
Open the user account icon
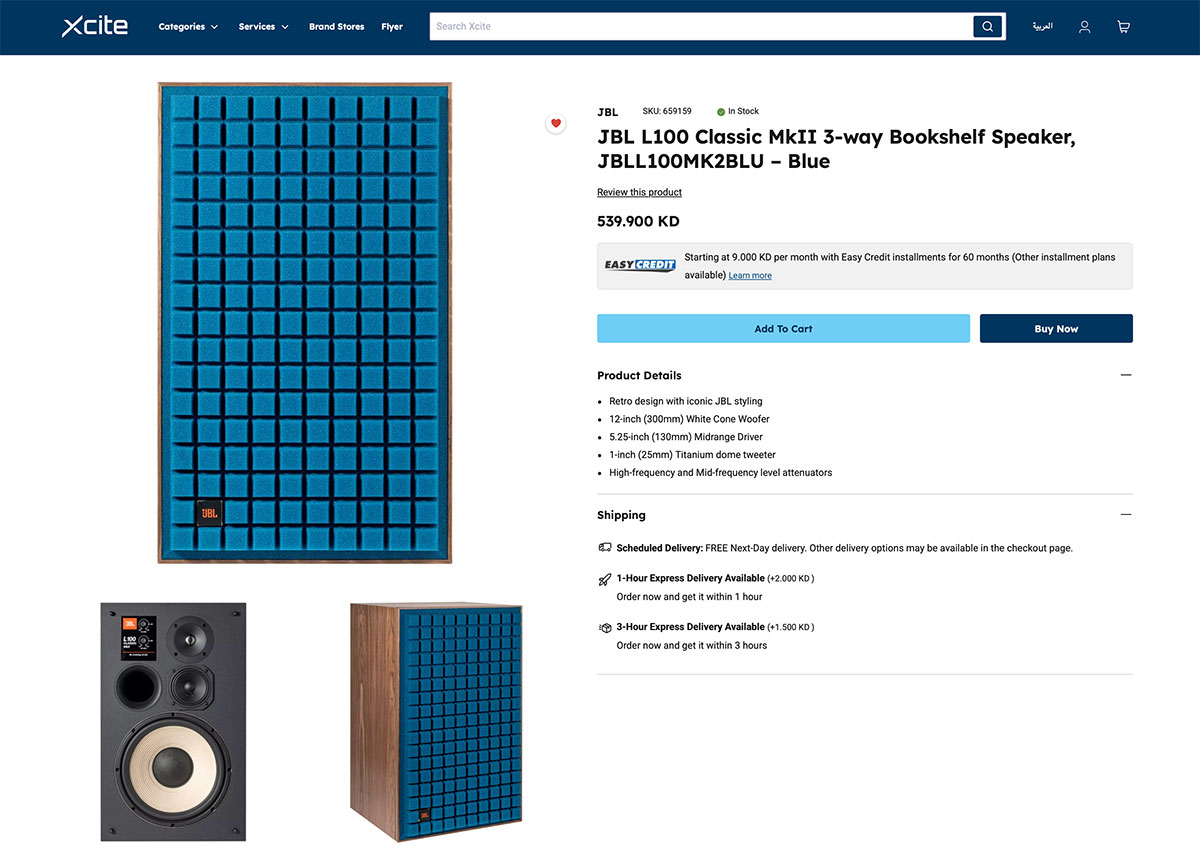point(1084,27)
